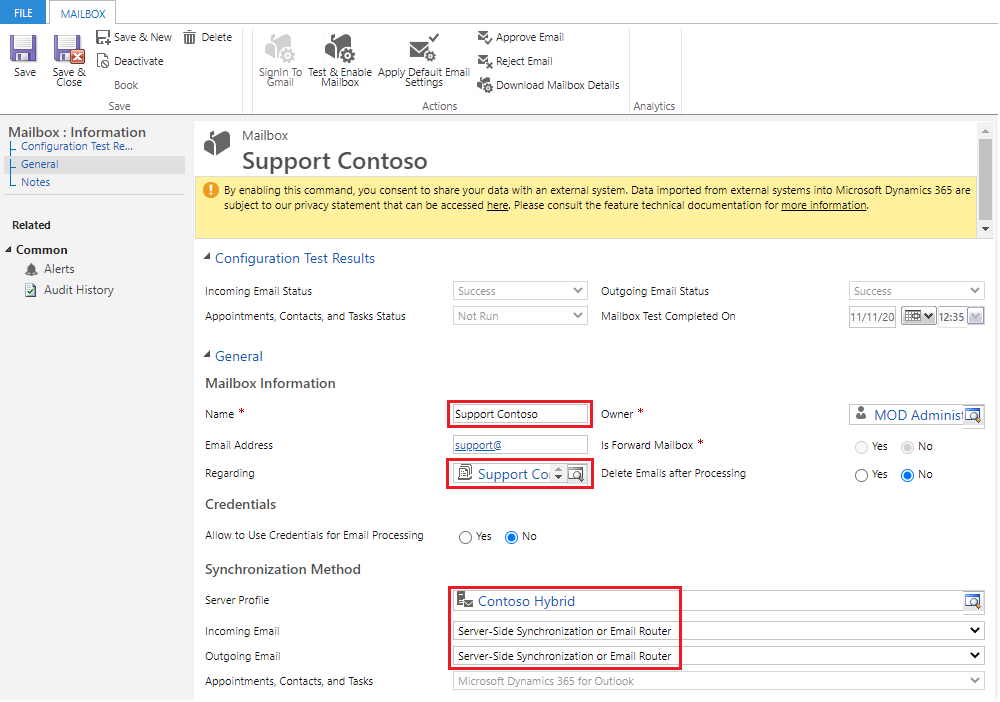Open the Mailbox Test date calendar picker

coord(918,316)
